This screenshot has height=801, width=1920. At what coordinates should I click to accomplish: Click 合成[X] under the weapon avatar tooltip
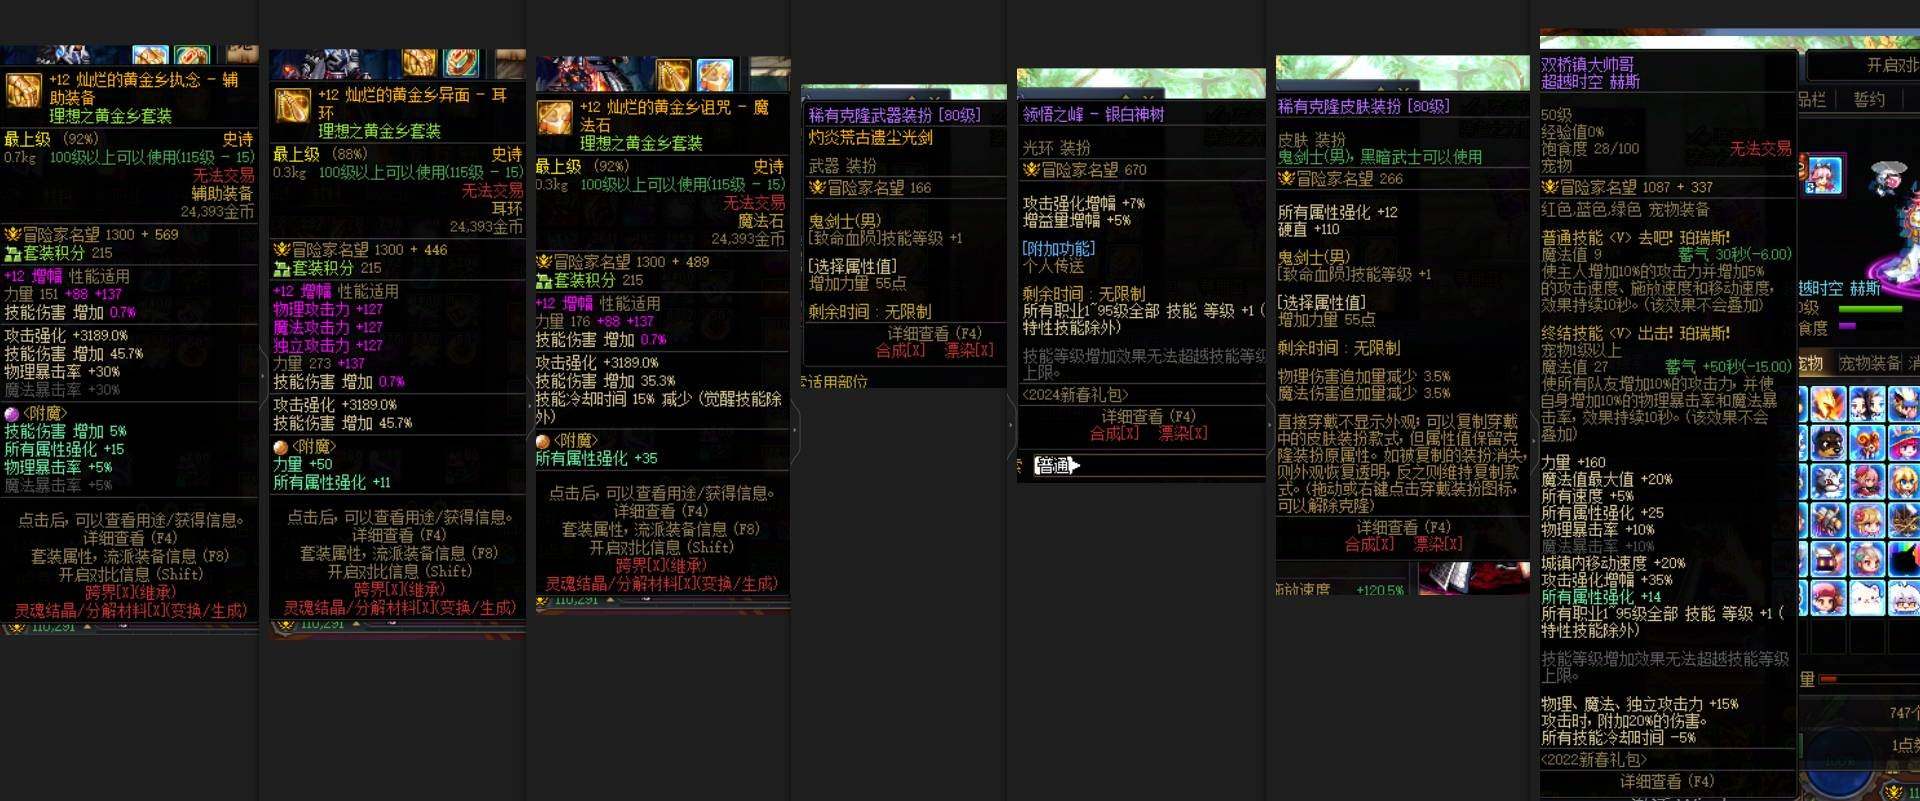coord(900,350)
